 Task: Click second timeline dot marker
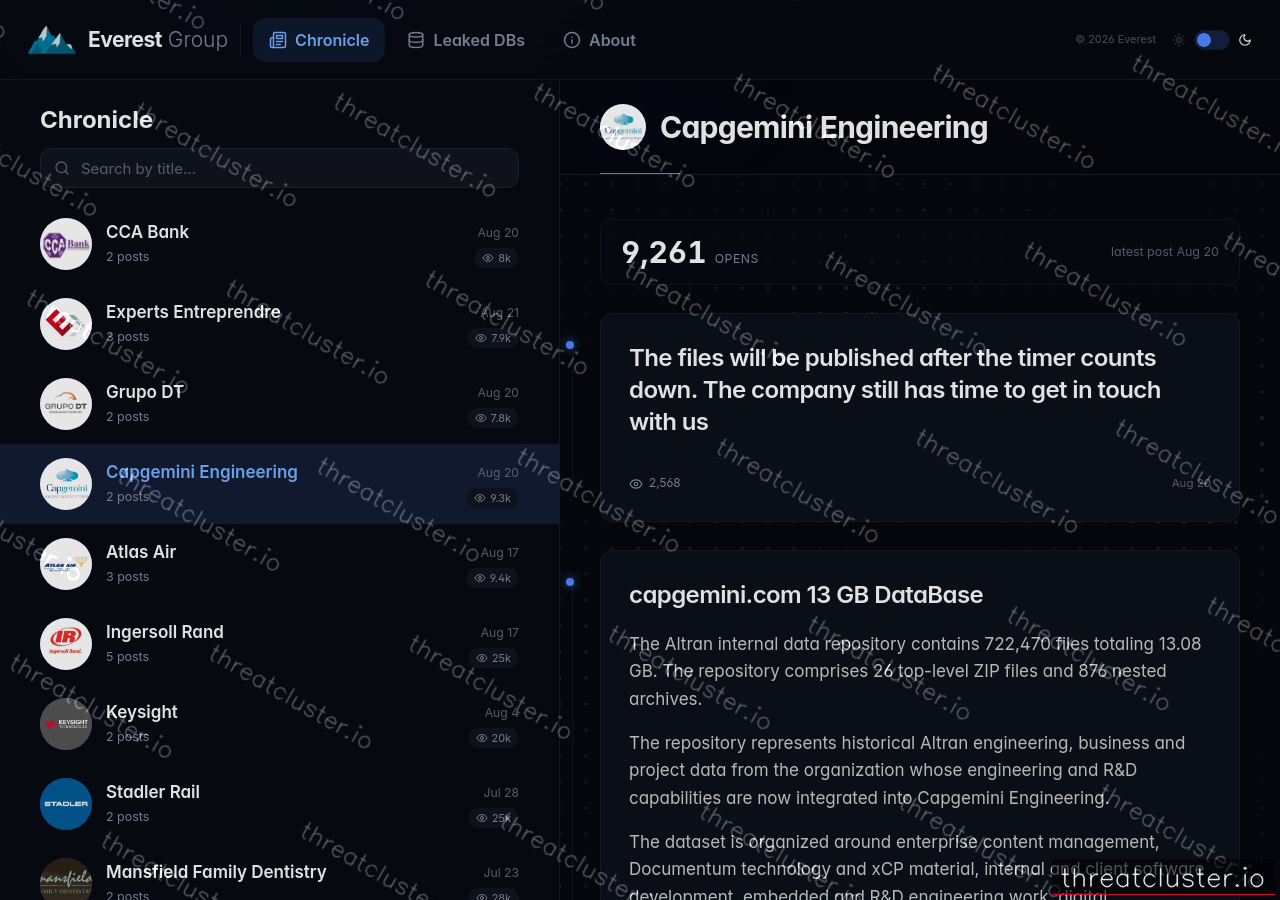click(x=570, y=582)
